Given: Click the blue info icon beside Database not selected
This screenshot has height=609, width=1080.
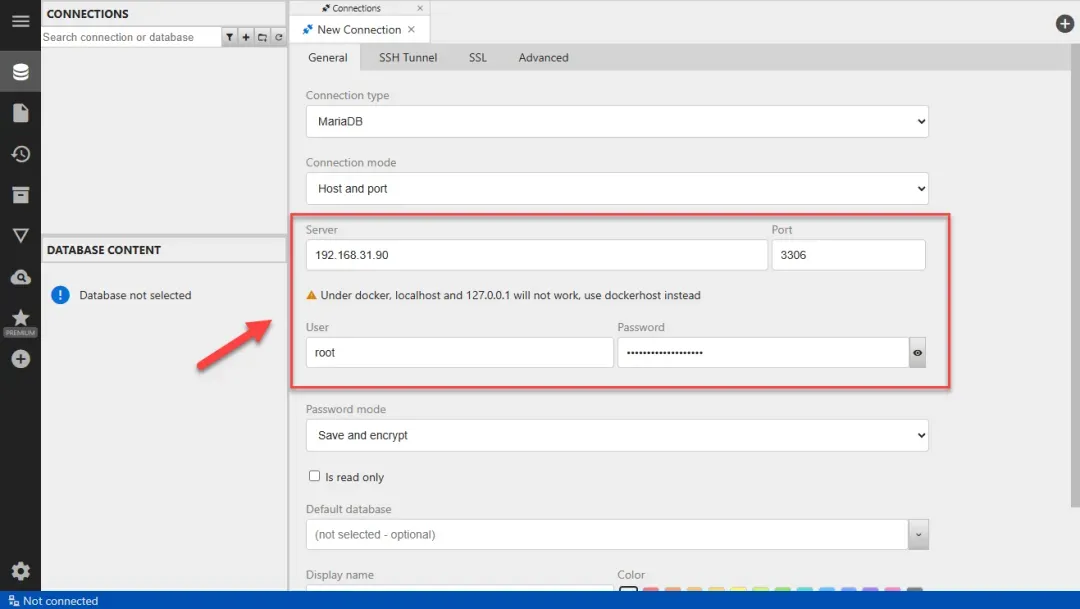Looking at the screenshot, I should pos(61,295).
